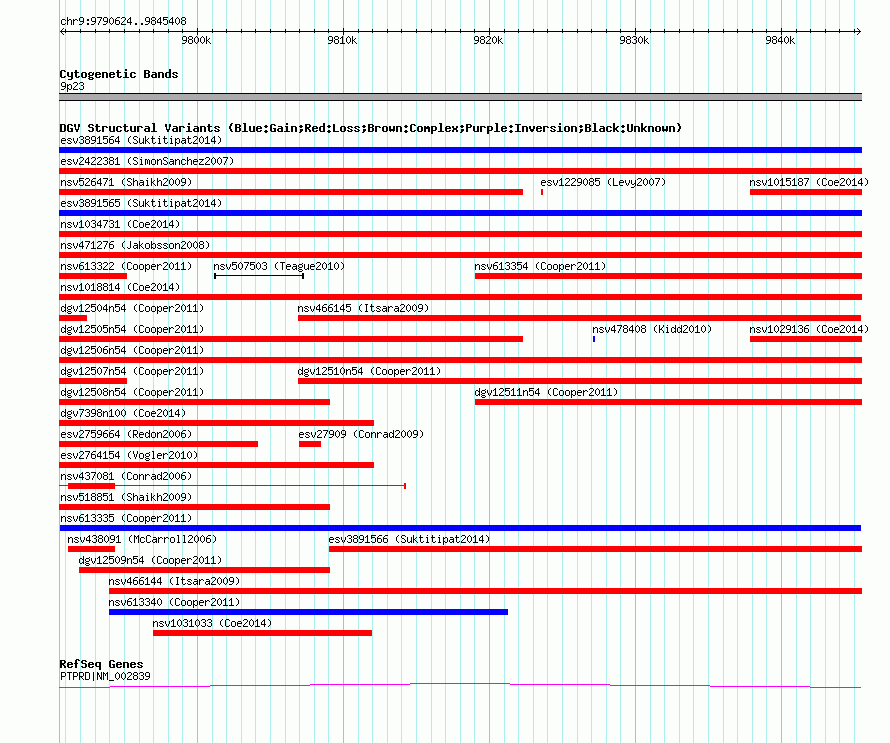The image size is (890, 743).
Task: Click the nsv1015187 (Coe2014) label
Action: [809, 182]
